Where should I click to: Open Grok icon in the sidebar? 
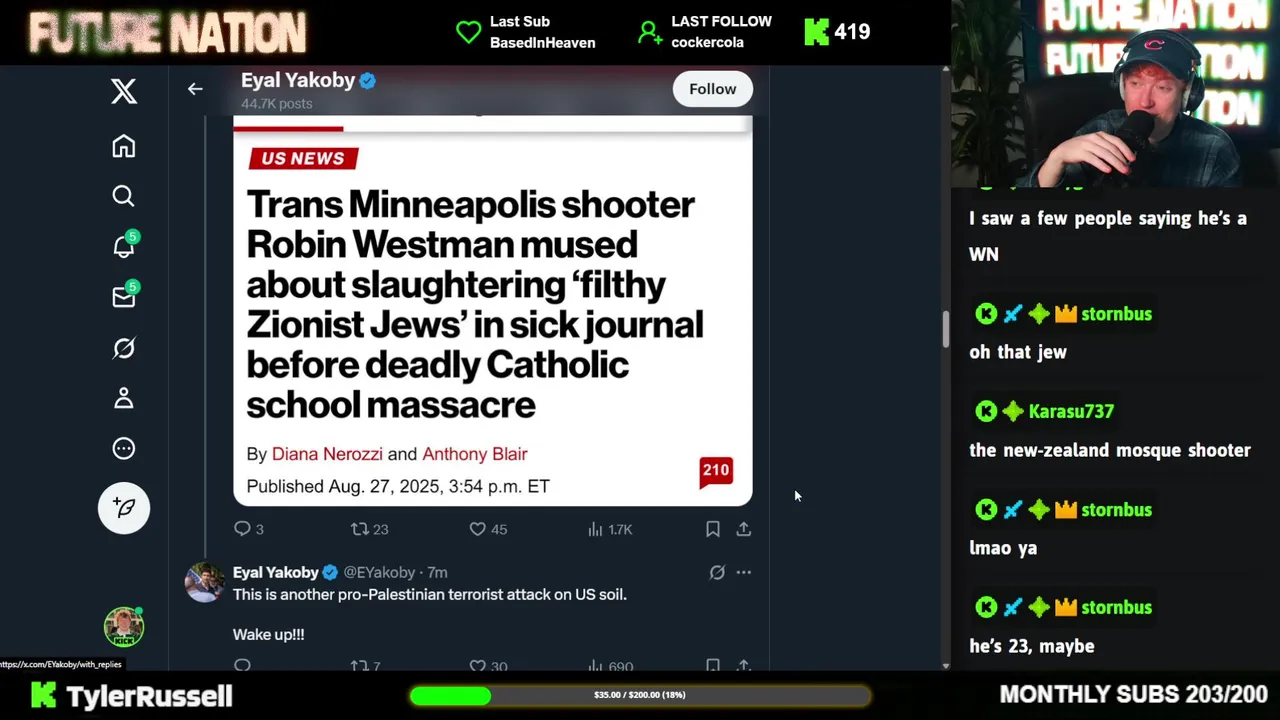point(124,348)
